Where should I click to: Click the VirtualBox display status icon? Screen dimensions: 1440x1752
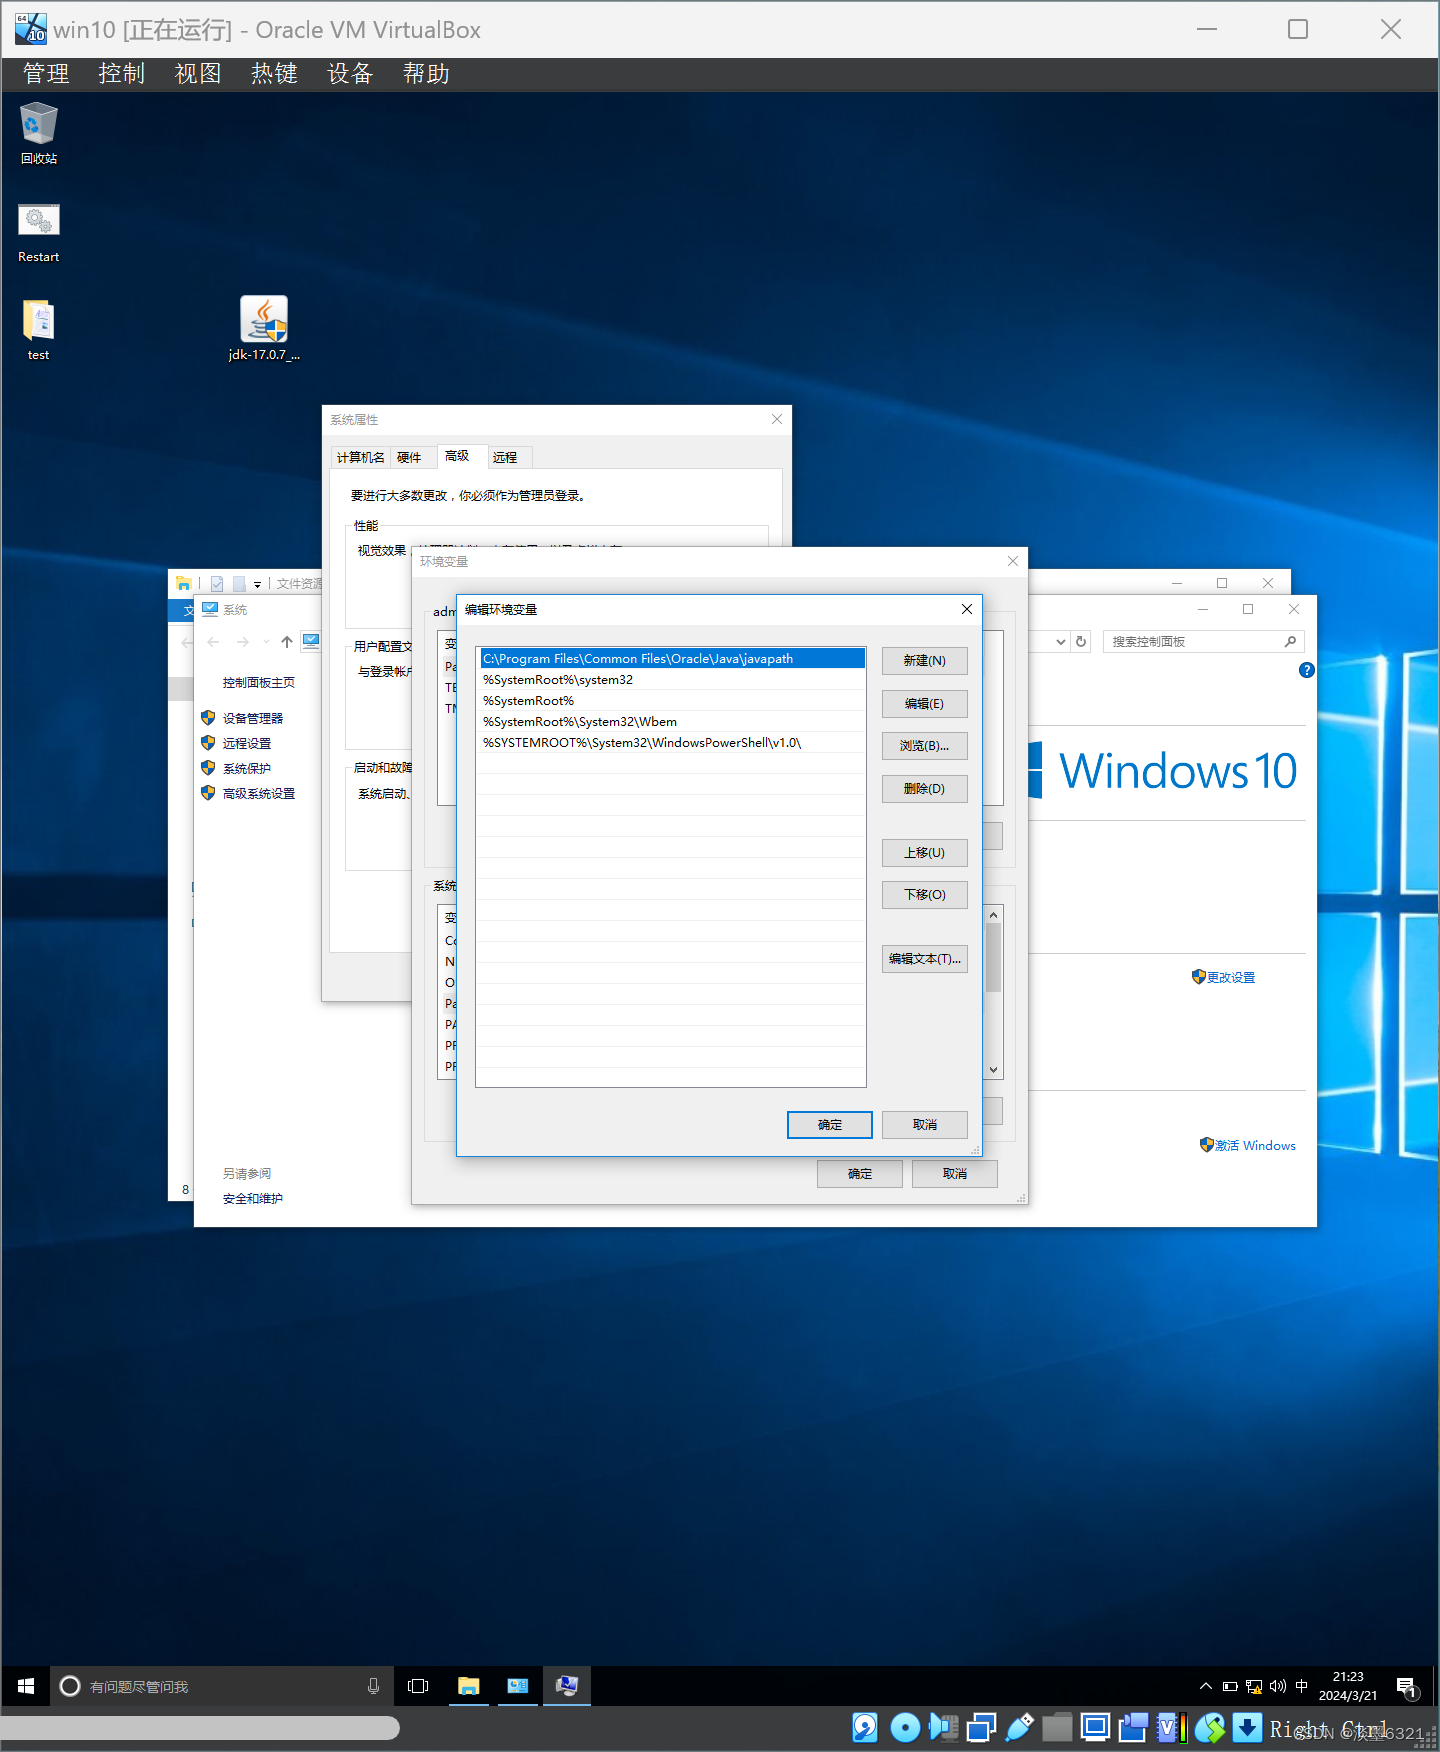(1095, 1727)
